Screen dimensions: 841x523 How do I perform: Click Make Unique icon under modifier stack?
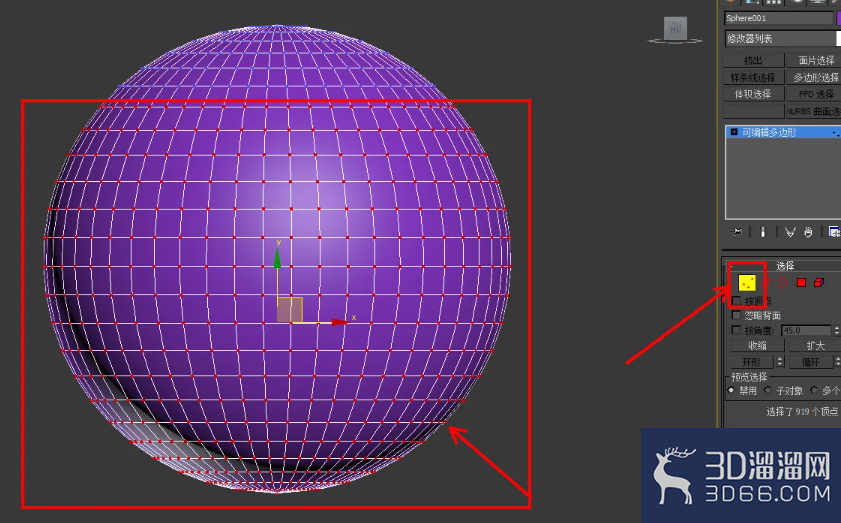click(x=790, y=232)
